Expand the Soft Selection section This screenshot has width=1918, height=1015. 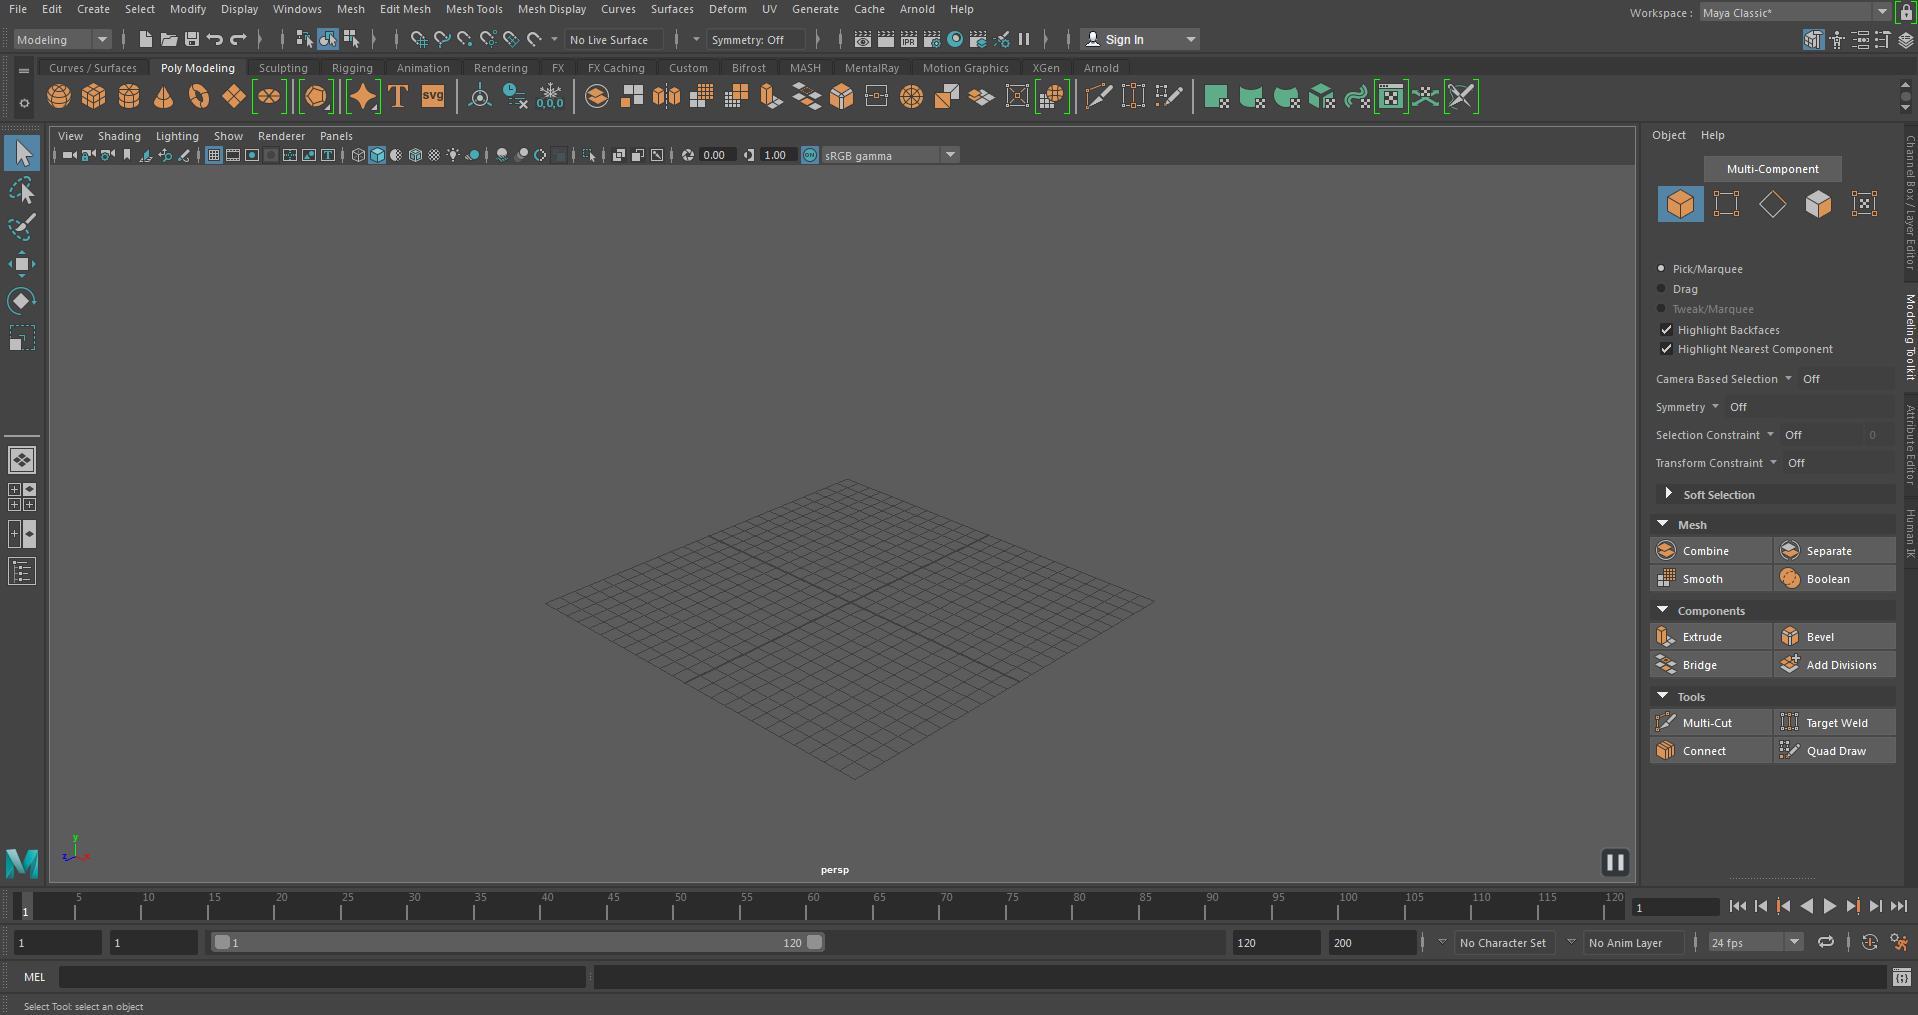[x=1668, y=494]
